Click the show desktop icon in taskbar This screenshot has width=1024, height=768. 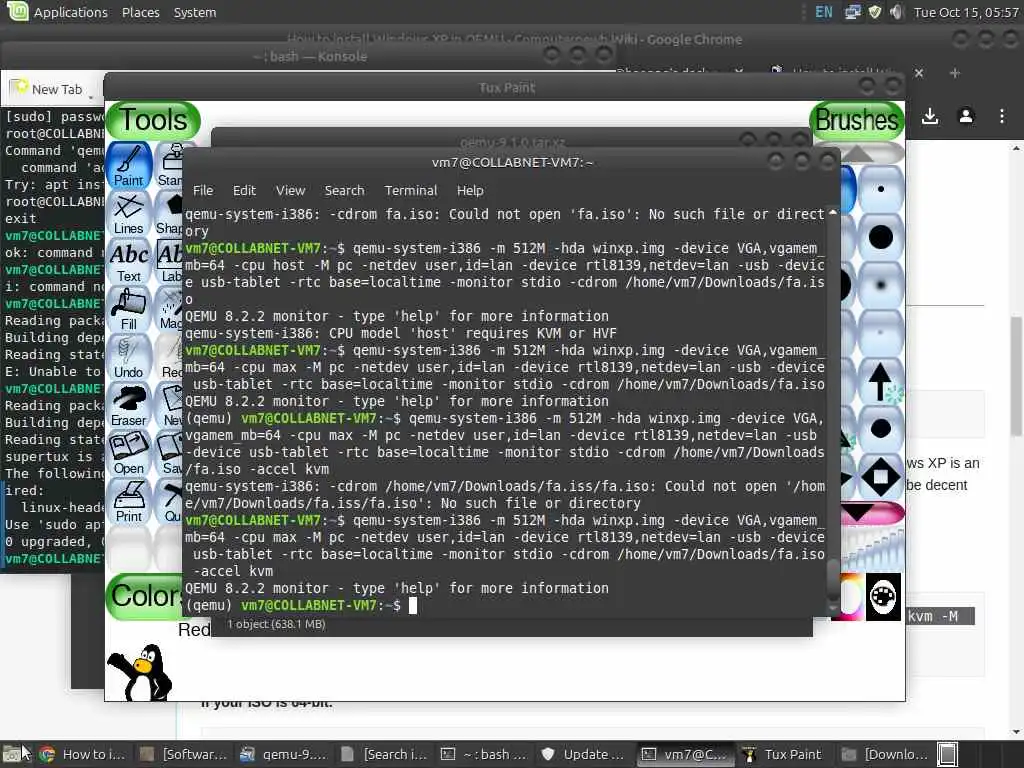(x=11, y=754)
